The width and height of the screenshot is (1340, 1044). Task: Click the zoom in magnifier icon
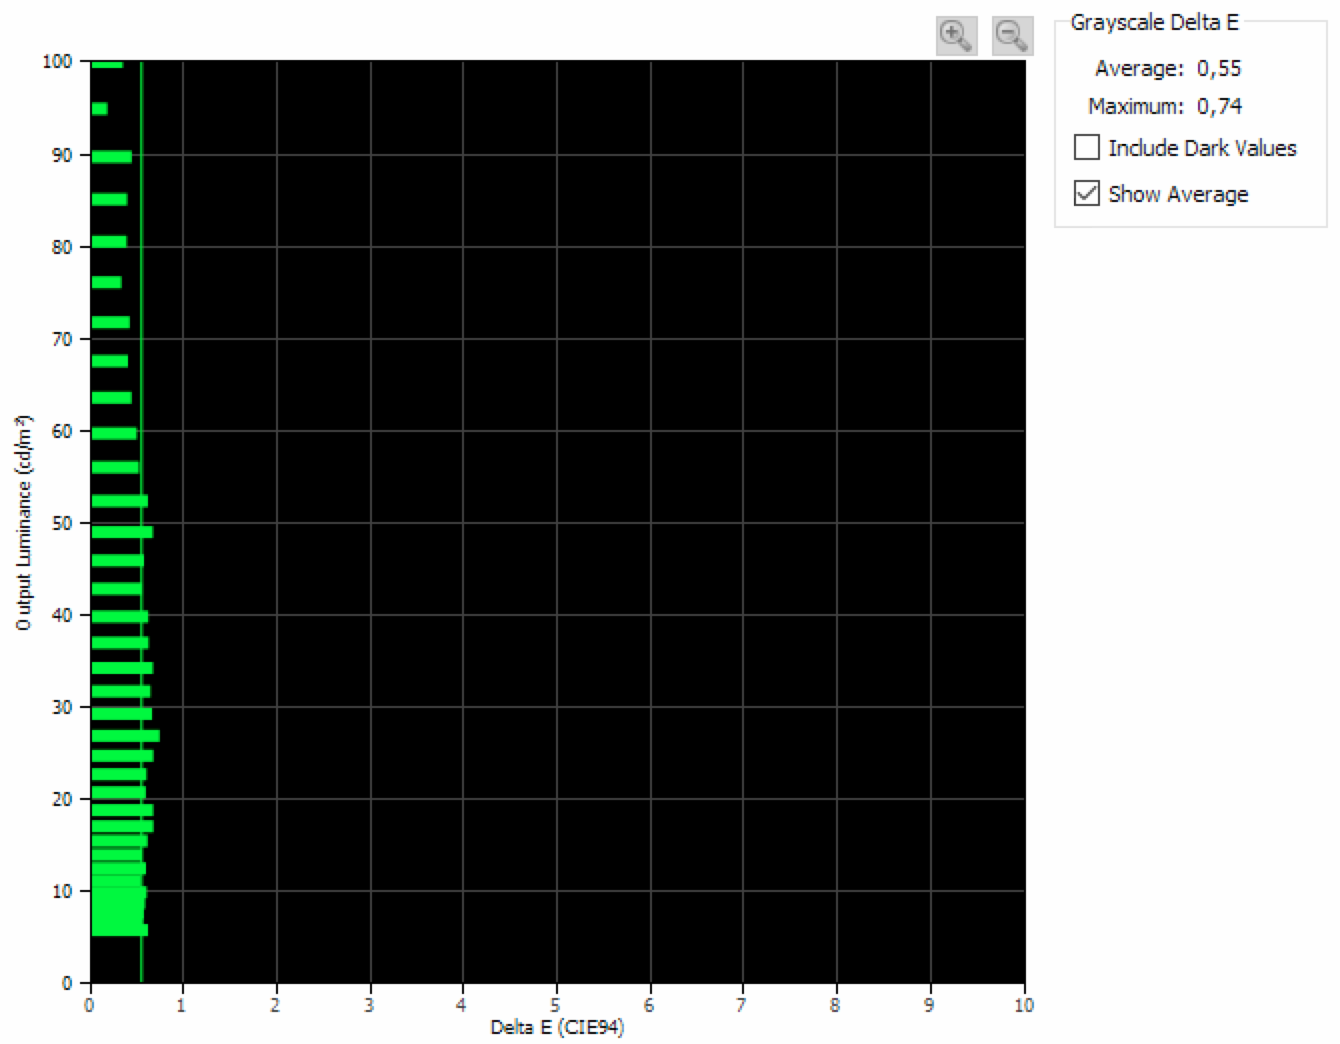click(956, 36)
